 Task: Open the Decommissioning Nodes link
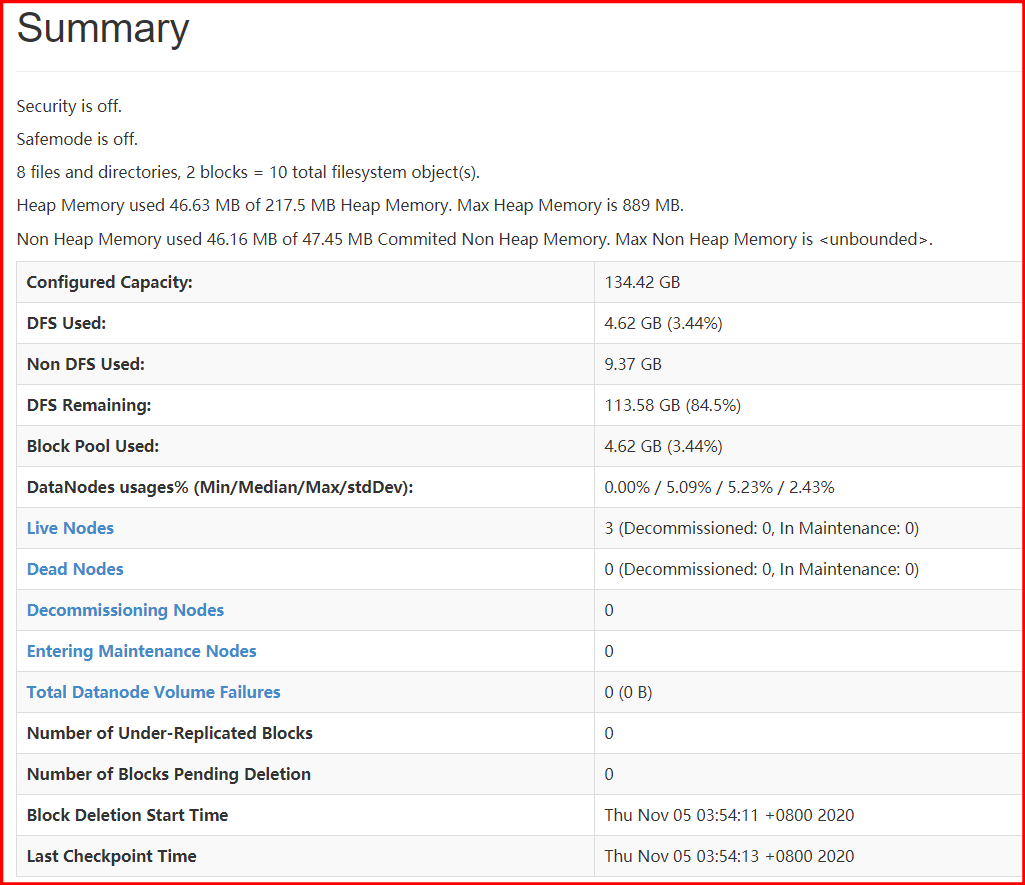(x=125, y=610)
